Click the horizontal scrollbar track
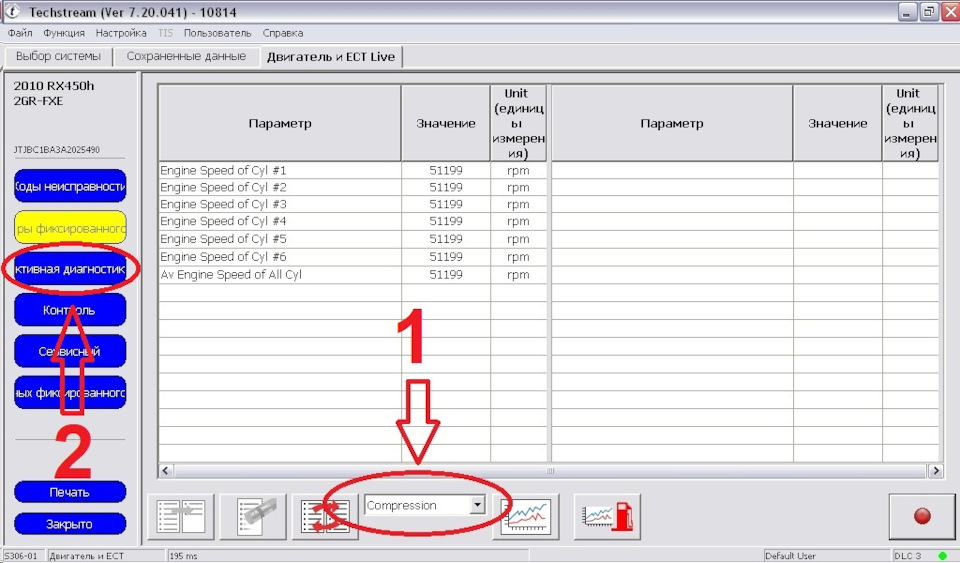Image resolution: width=960 pixels, height=563 pixels. (x=550, y=471)
